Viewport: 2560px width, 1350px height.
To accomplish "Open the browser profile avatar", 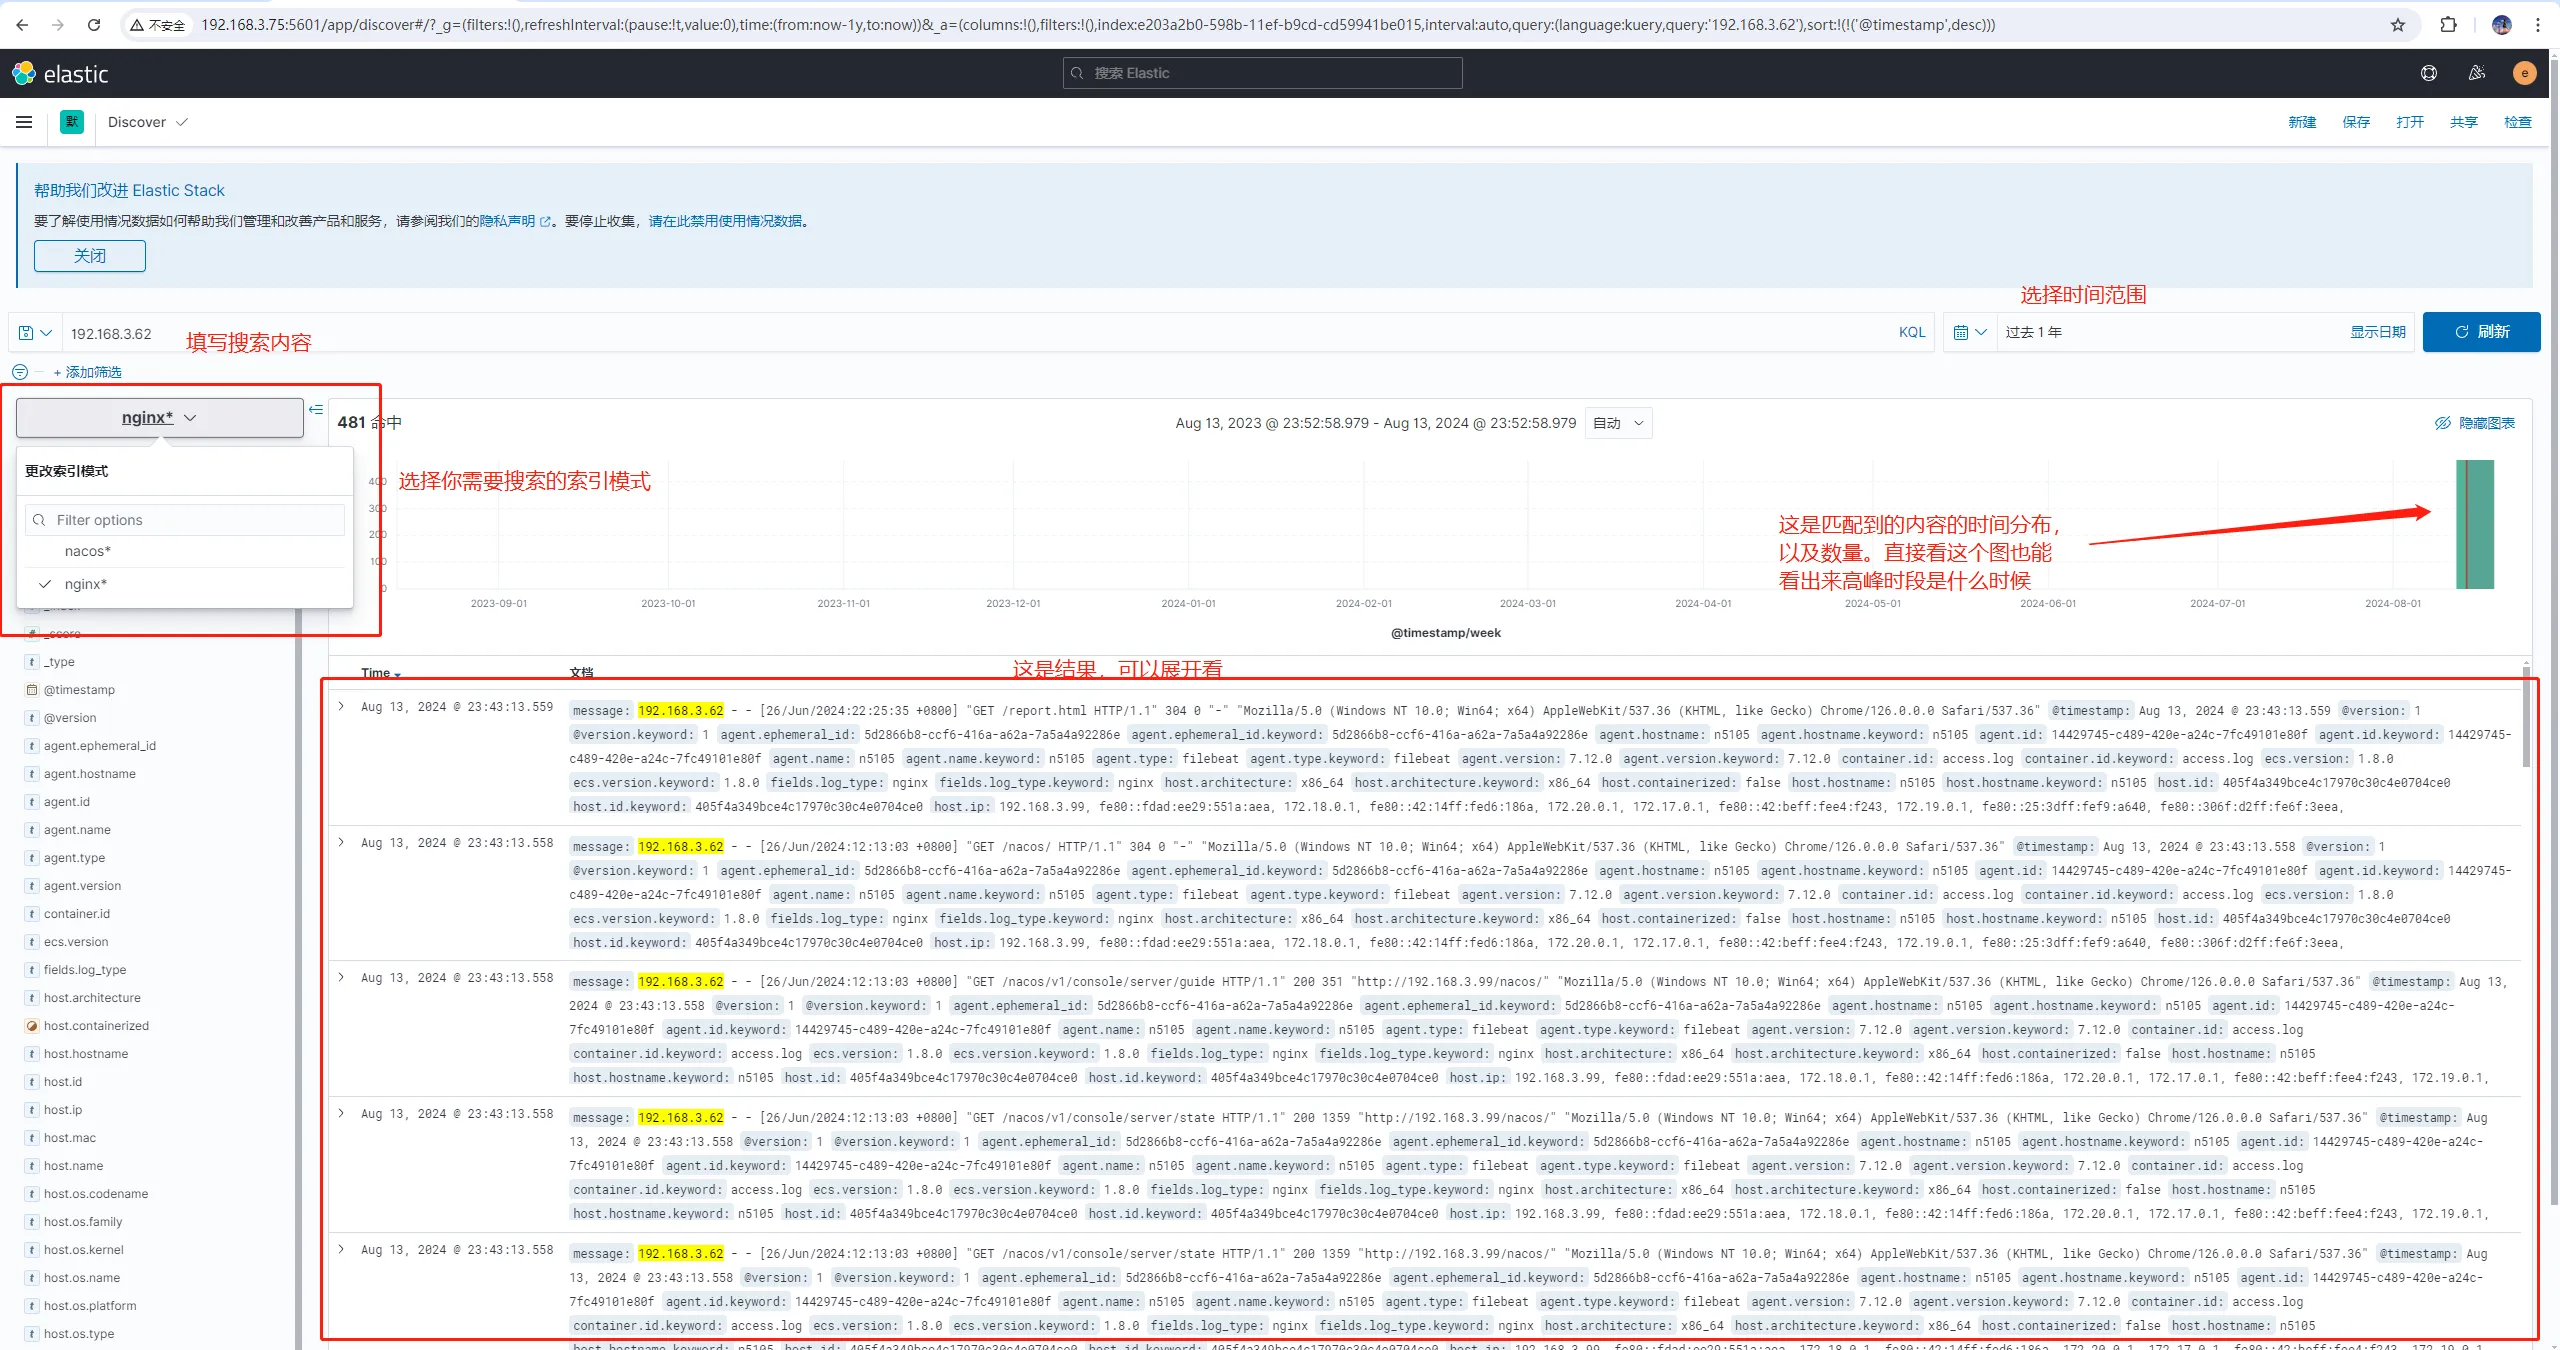I will (x=2502, y=25).
